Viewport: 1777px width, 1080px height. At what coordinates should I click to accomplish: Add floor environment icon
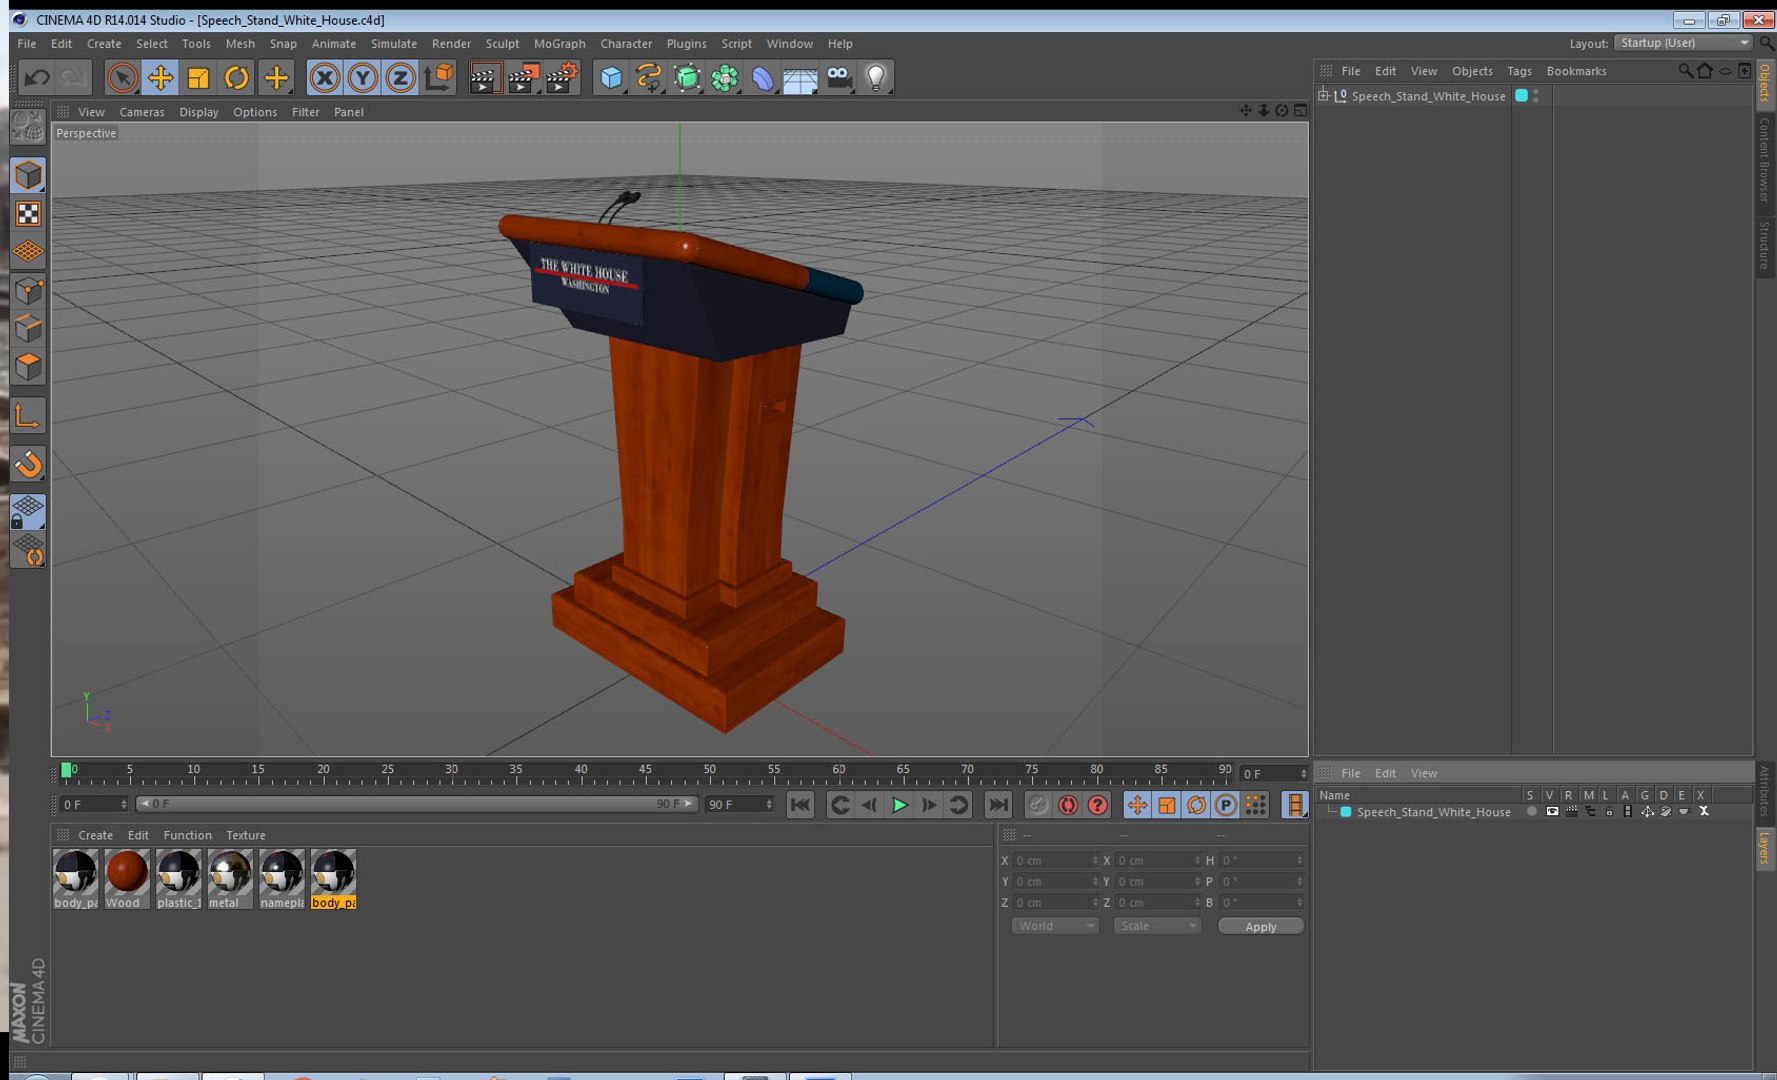click(801, 77)
